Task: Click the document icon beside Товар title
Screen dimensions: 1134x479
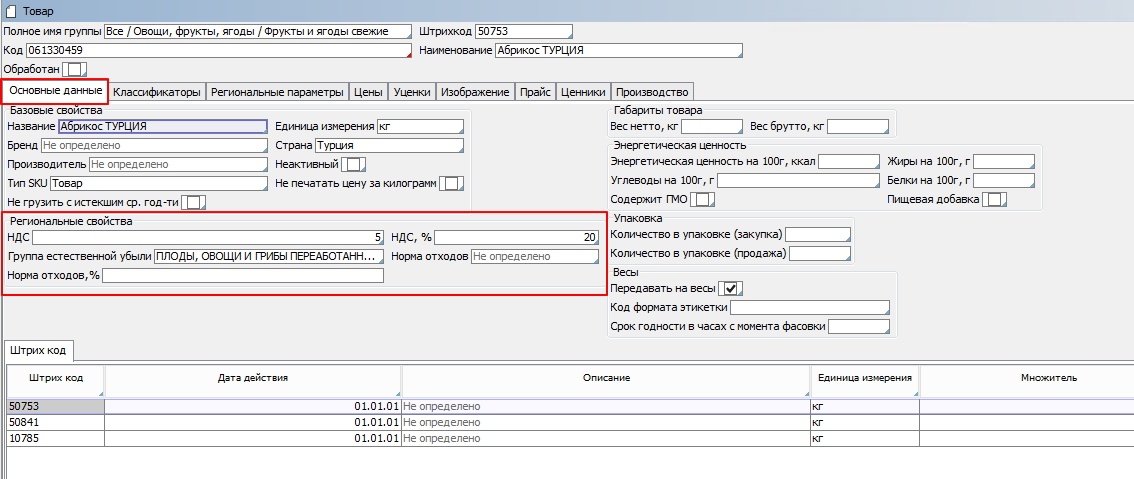Action: pyautogui.click(x=10, y=10)
